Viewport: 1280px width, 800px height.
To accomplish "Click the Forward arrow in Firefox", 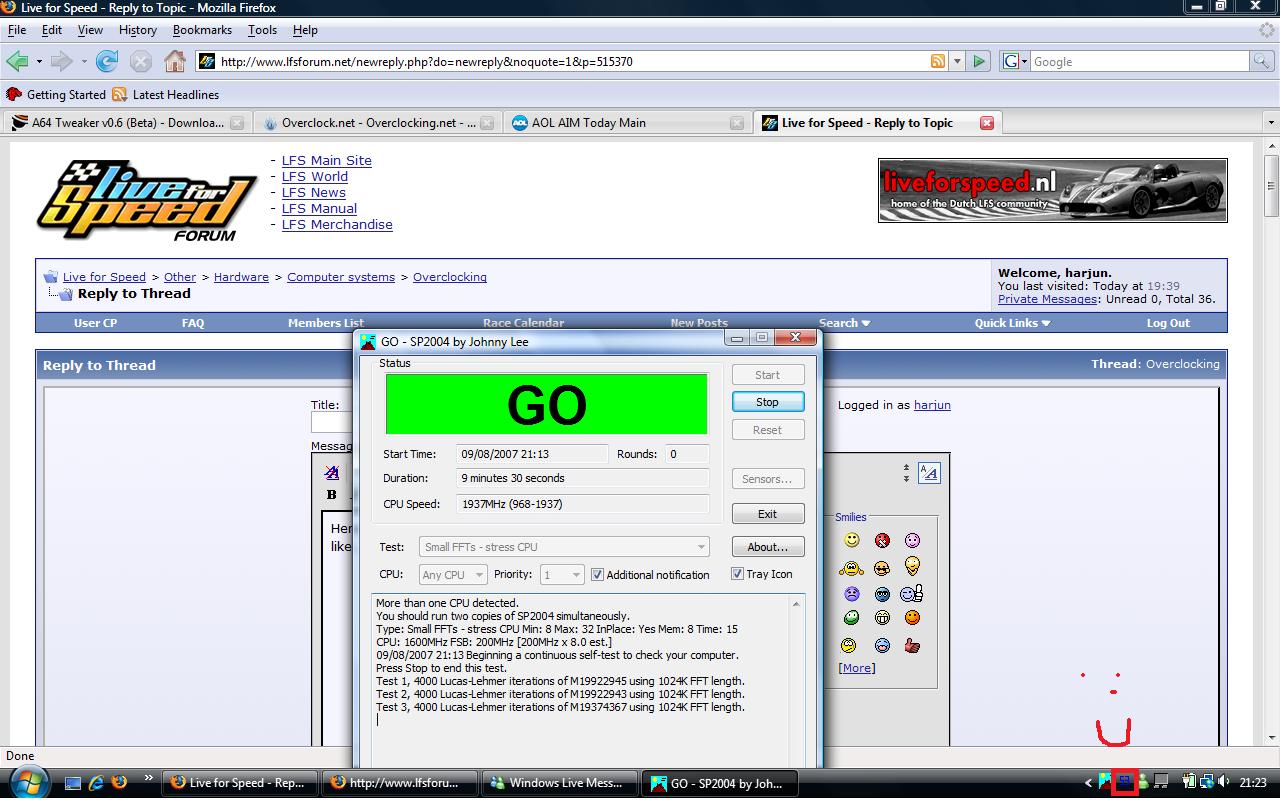I will coord(61,61).
